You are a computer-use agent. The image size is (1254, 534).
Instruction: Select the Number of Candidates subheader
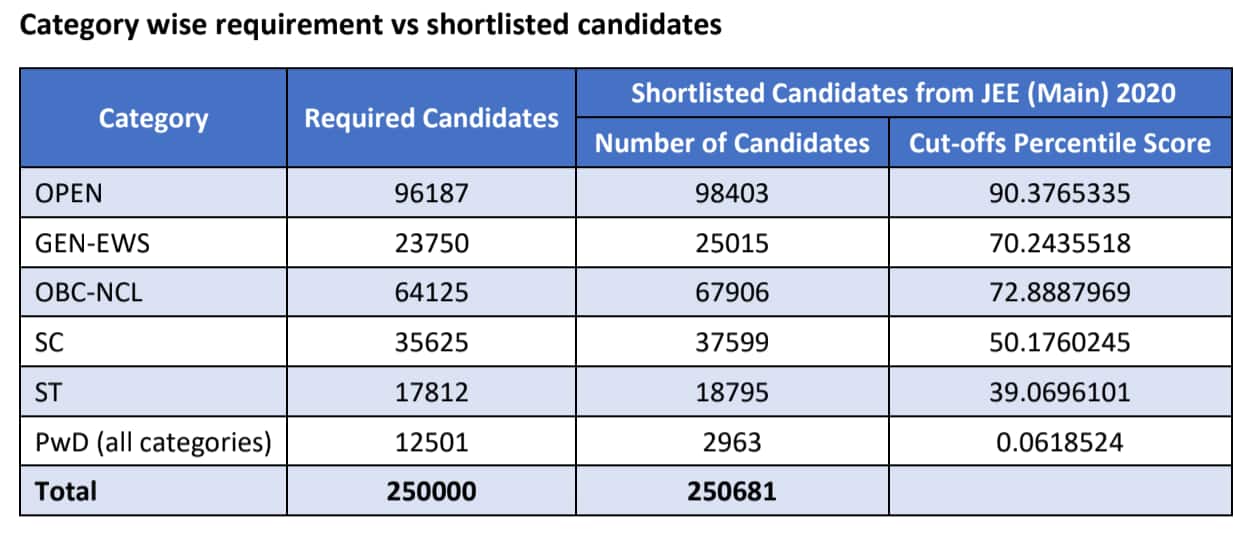(732, 143)
